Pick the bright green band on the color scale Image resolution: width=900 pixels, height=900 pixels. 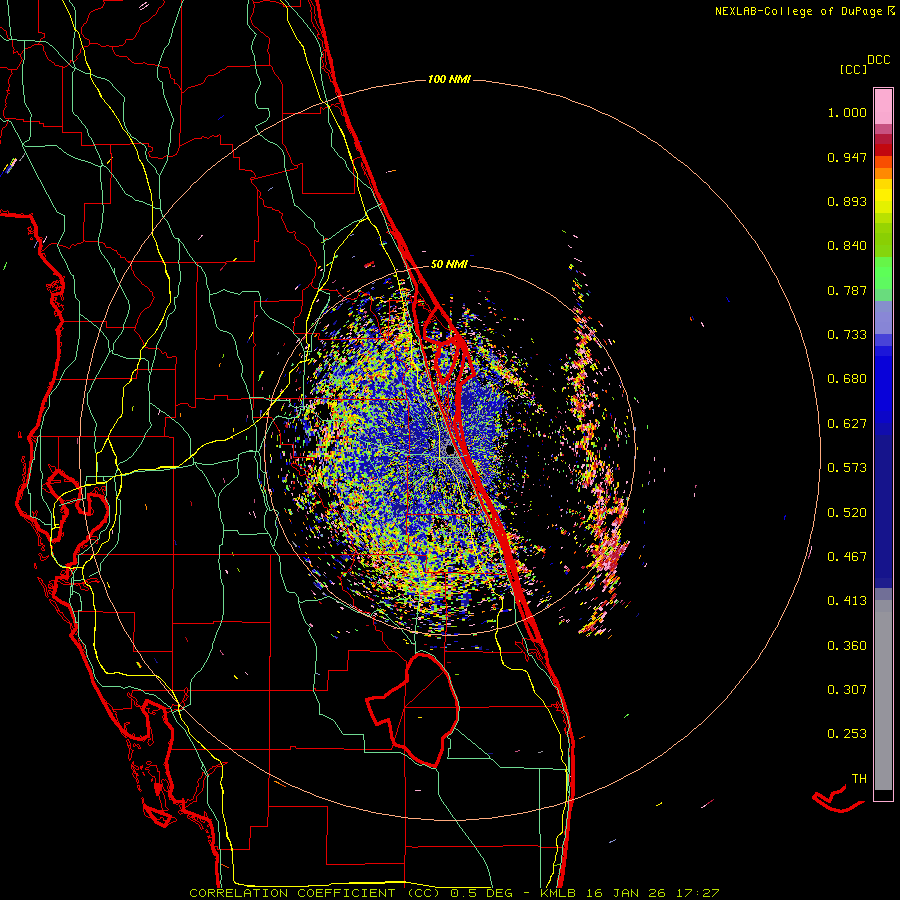(x=883, y=273)
